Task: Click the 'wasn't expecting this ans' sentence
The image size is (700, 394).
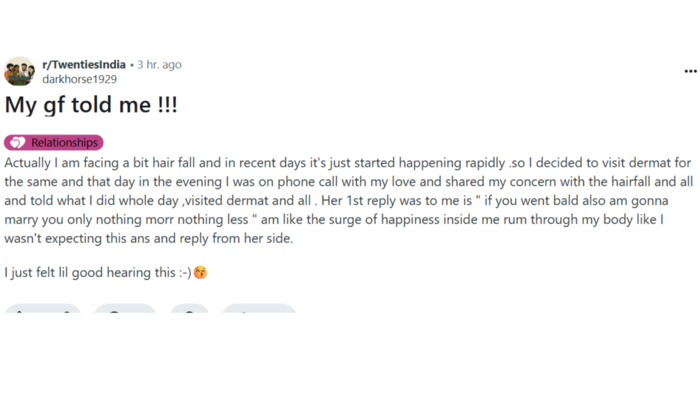Action: coord(149,238)
